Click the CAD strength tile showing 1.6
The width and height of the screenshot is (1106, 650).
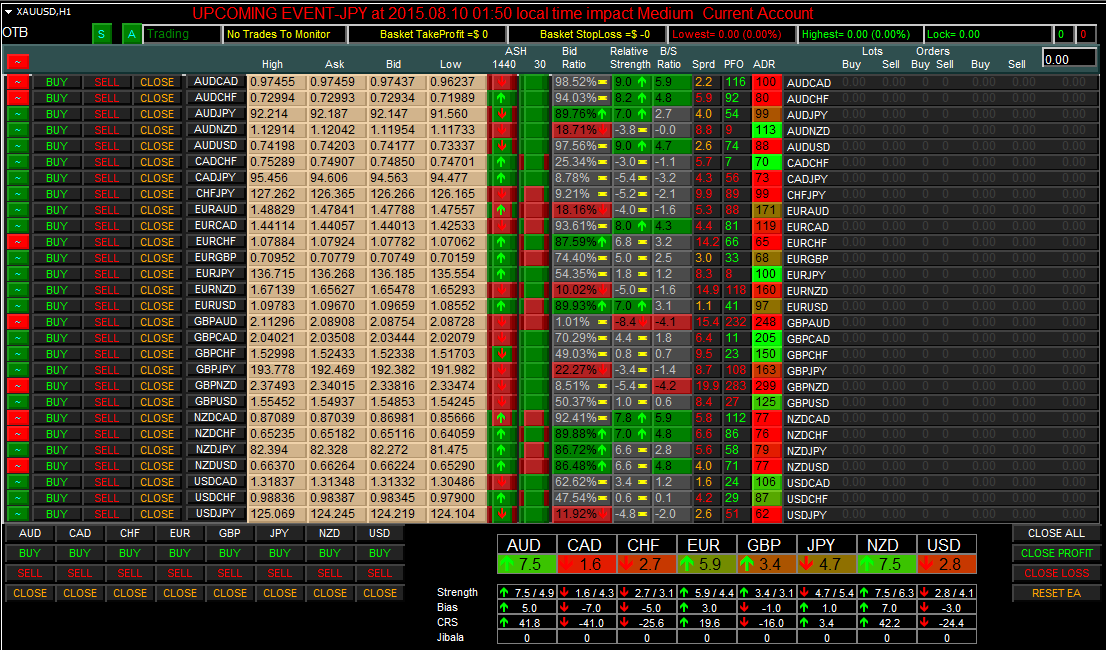point(587,564)
